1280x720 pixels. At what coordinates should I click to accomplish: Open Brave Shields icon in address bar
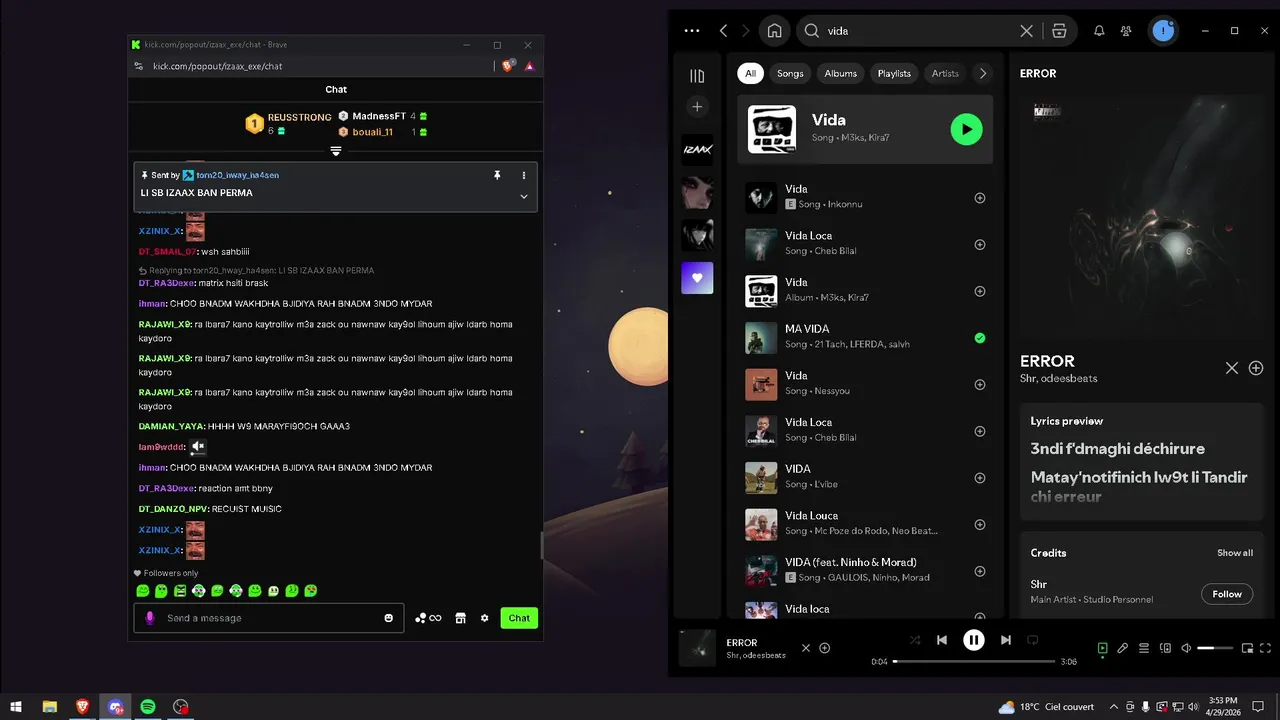(508, 66)
